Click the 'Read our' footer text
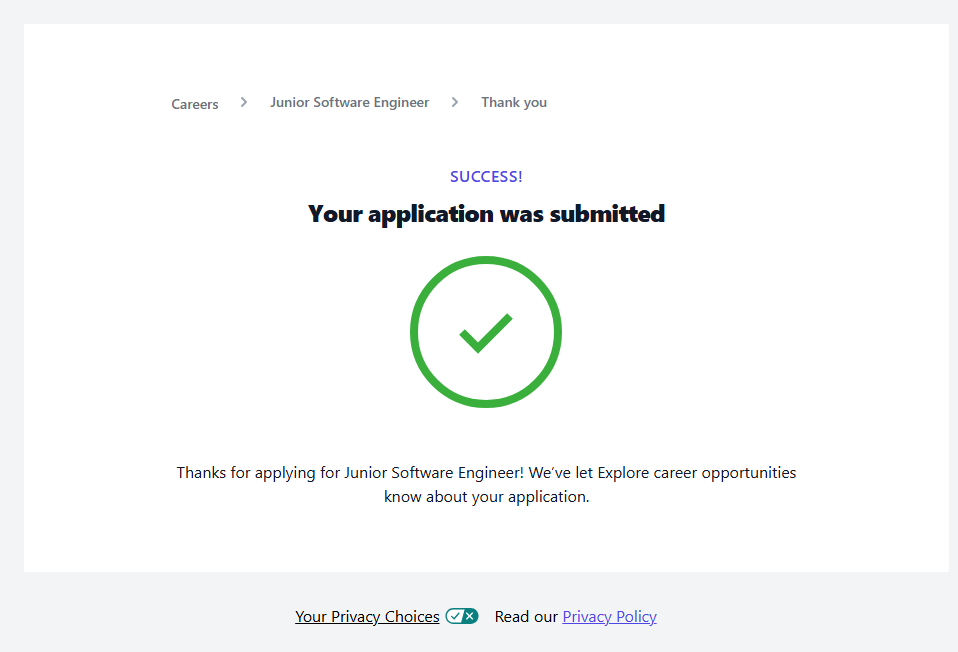 pyautogui.click(x=526, y=616)
